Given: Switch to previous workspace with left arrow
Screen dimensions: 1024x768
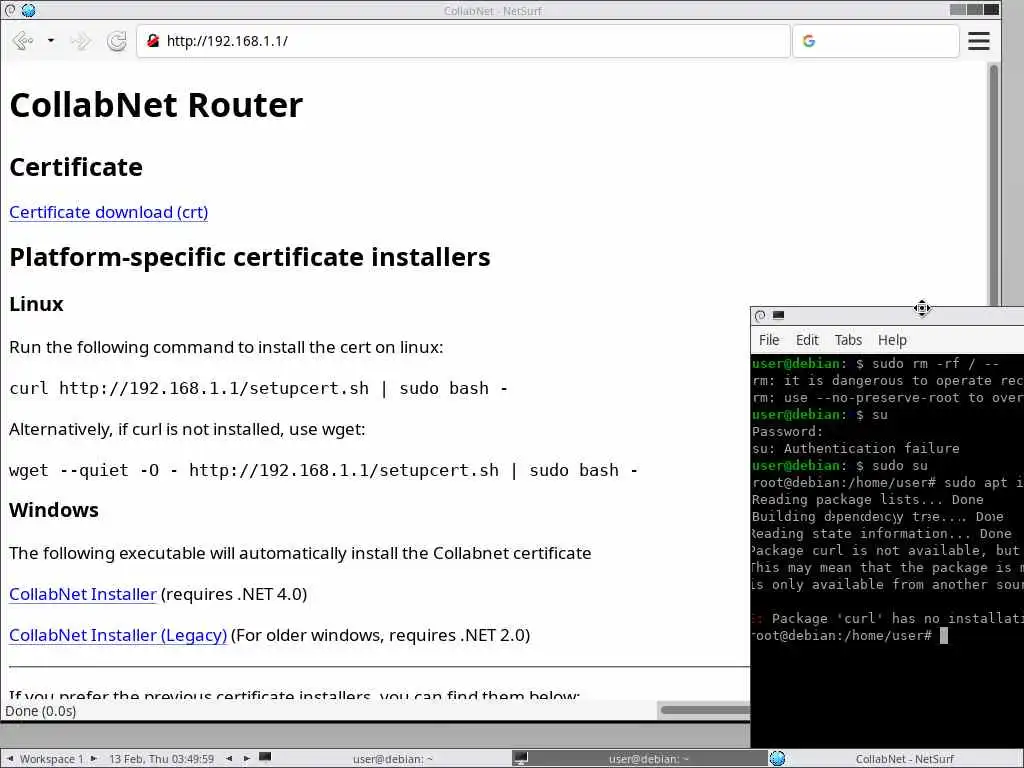Looking at the screenshot, I should tap(10, 759).
